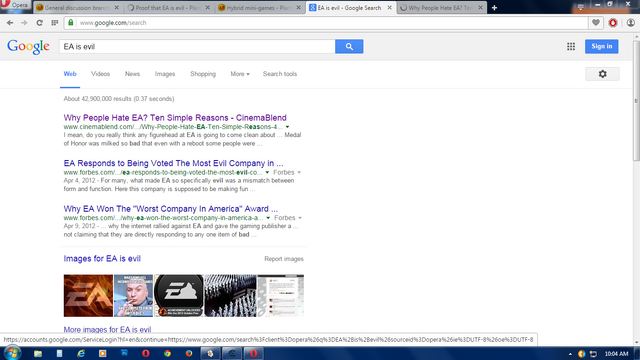Image resolution: width=640 pixels, height=360 pixels.
Task: Open the search settings gear button
Action: (x=602, y=74)
